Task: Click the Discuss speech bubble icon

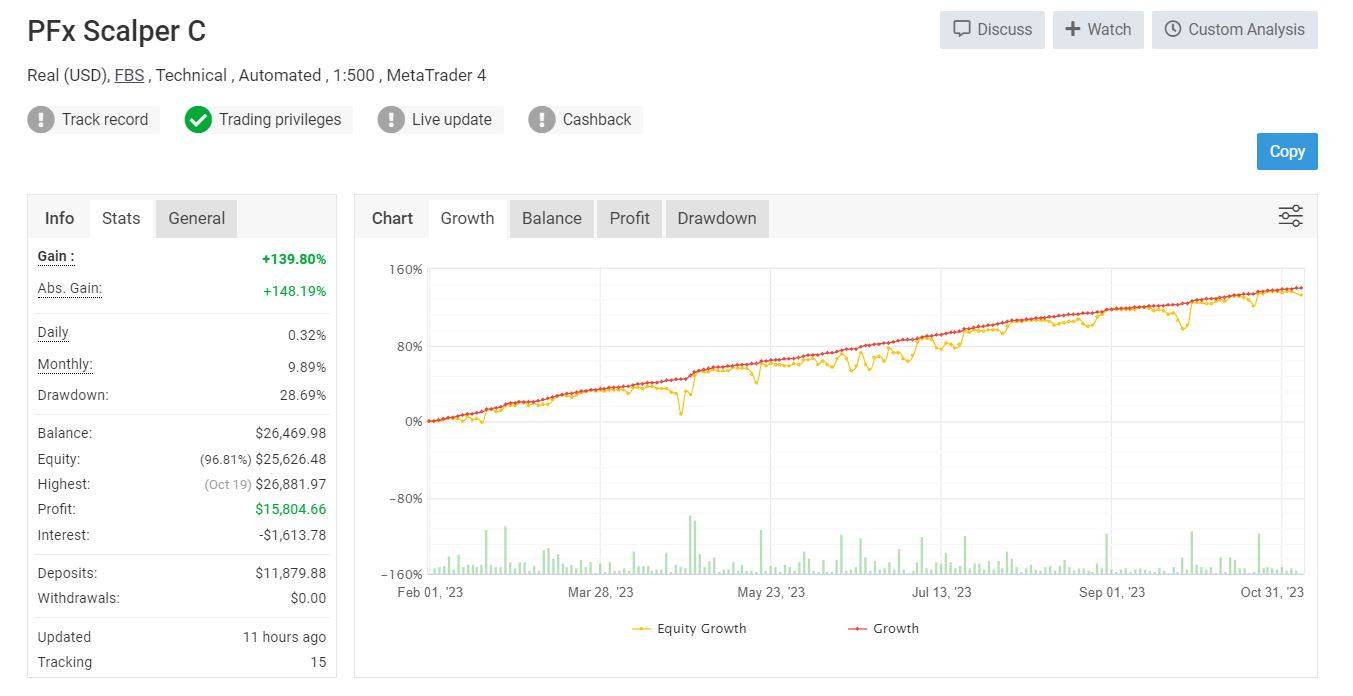Action: [x=961, y=29]
